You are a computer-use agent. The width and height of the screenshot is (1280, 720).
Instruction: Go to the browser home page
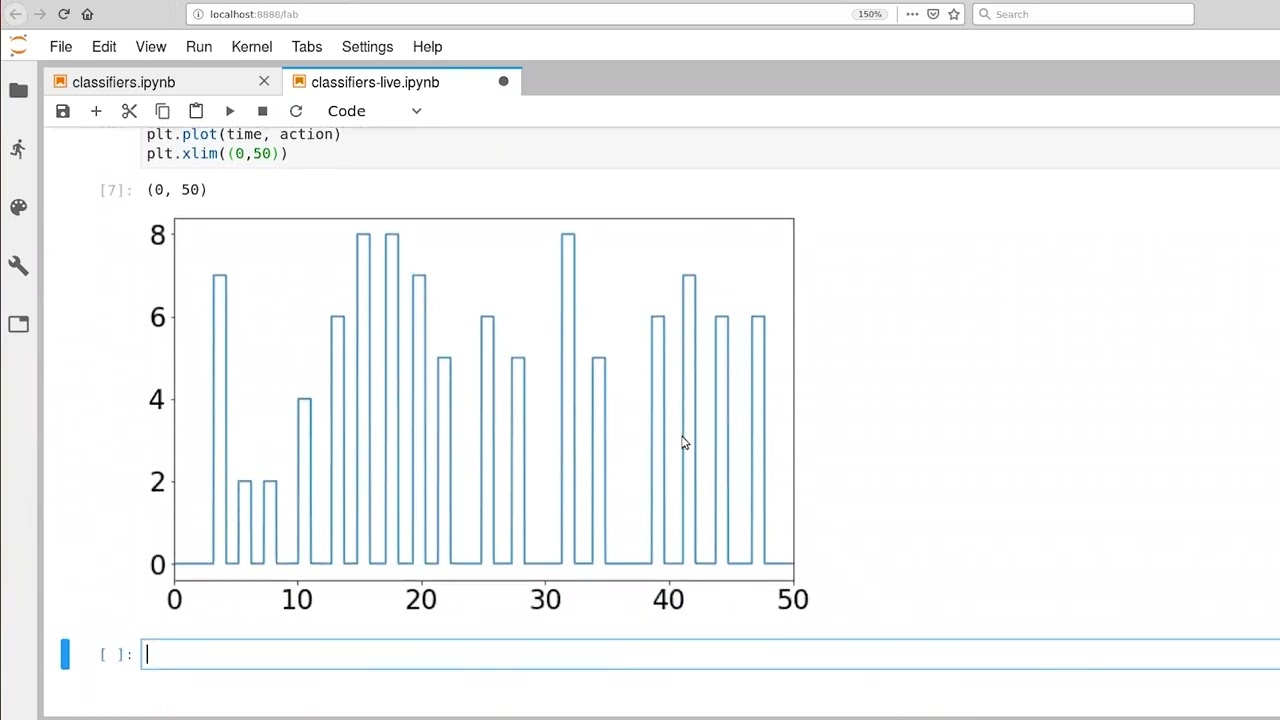pos(87,14)
